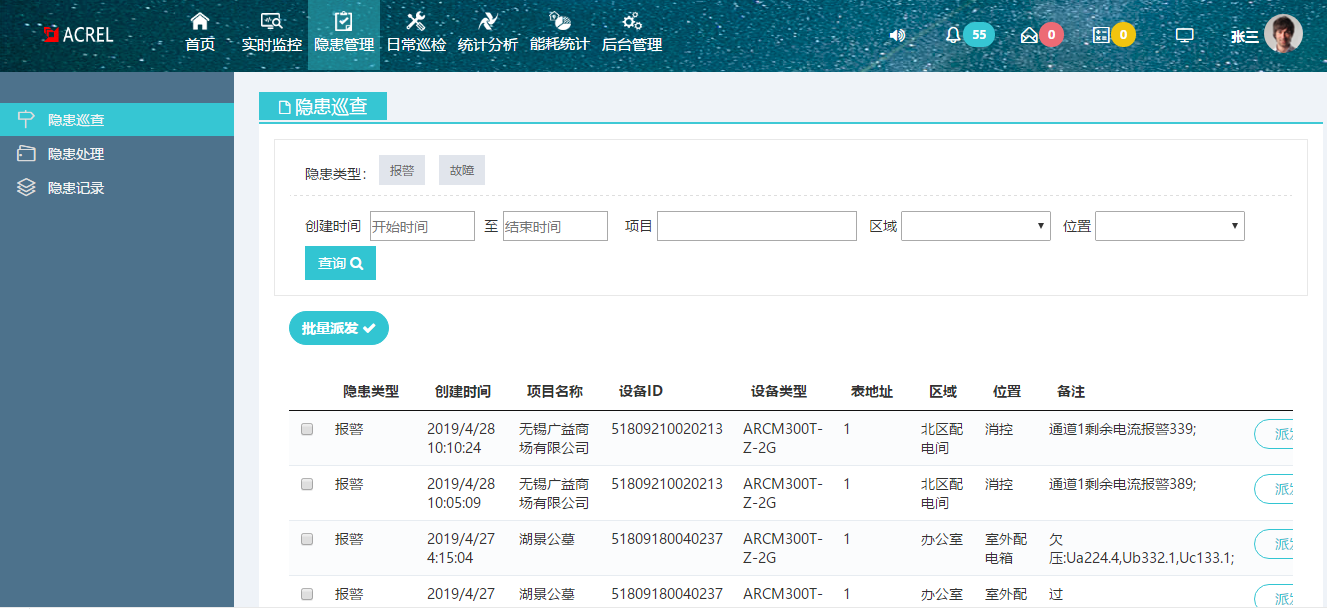Click the 张三 username
This screenshot has height=609, width=1327.
[x=1245, y=36]
